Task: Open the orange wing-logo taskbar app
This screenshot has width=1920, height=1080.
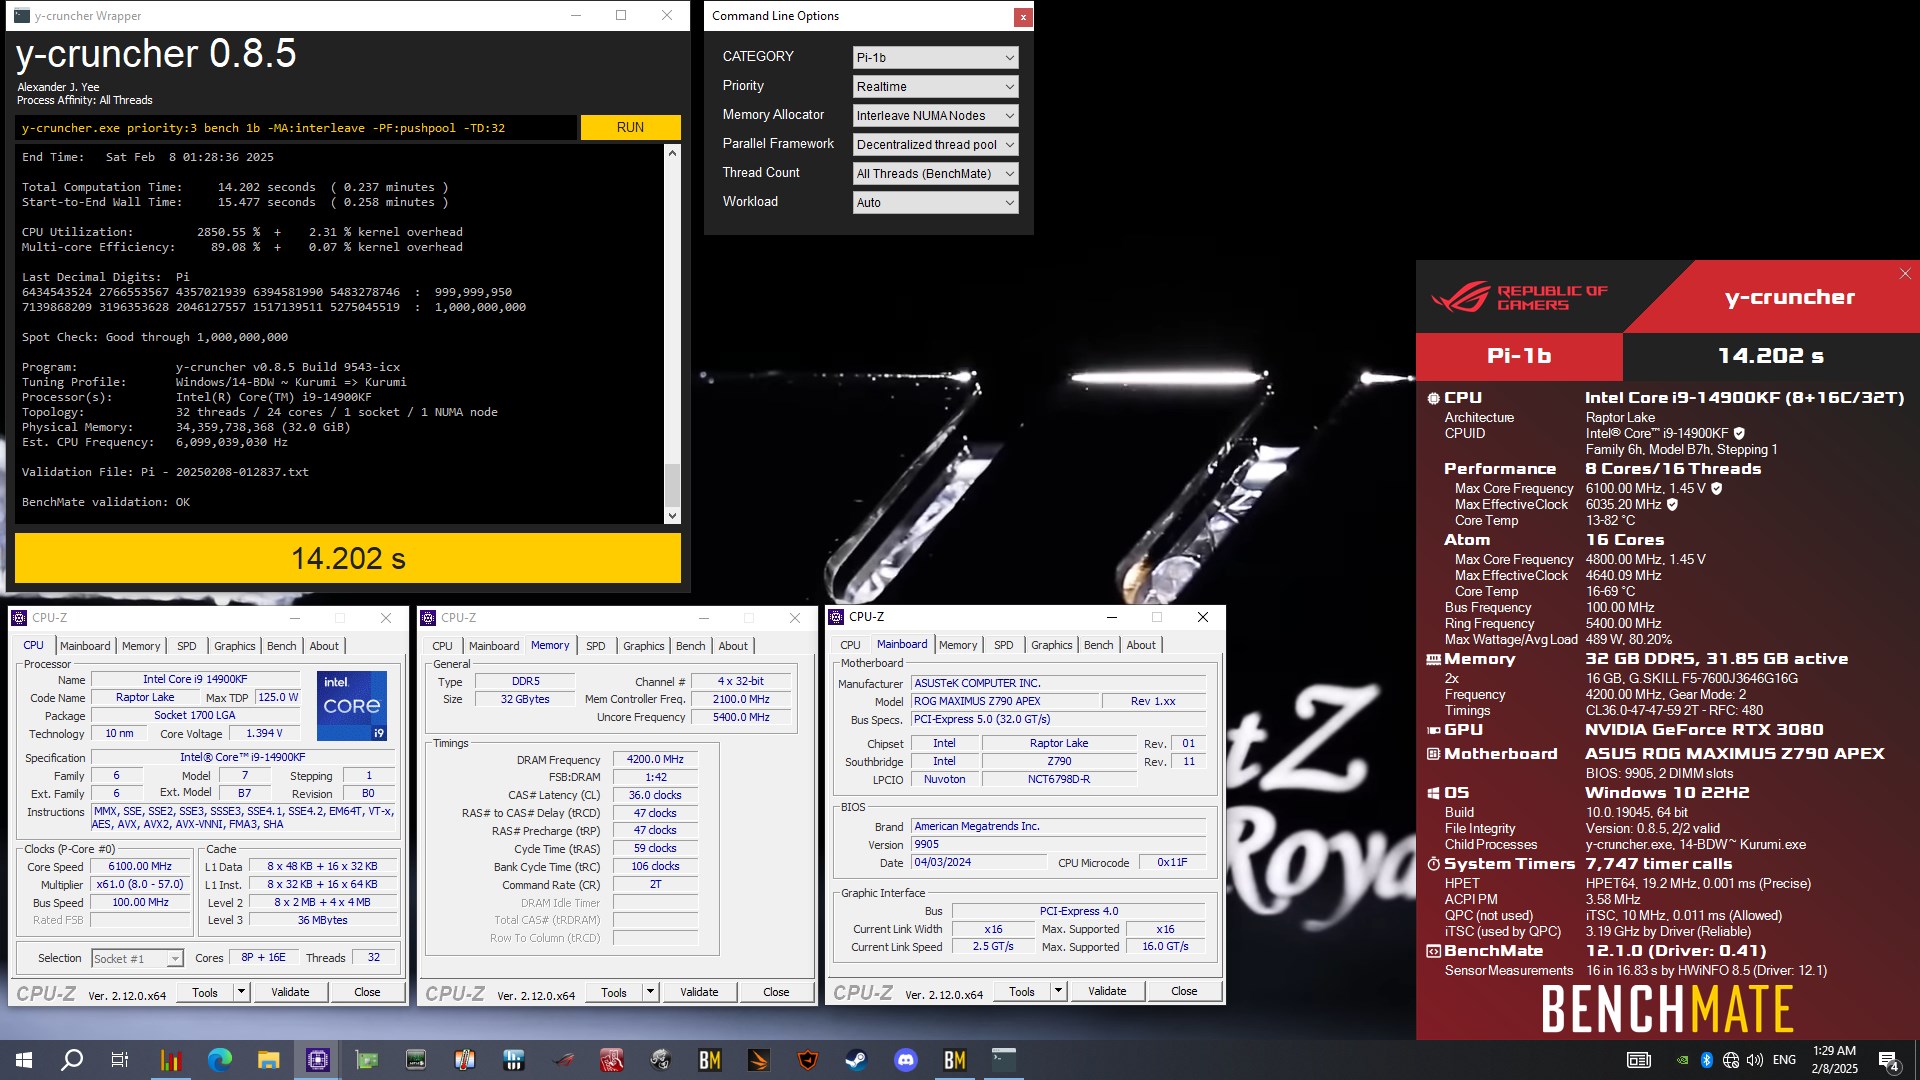Action: coord(759,1060)
